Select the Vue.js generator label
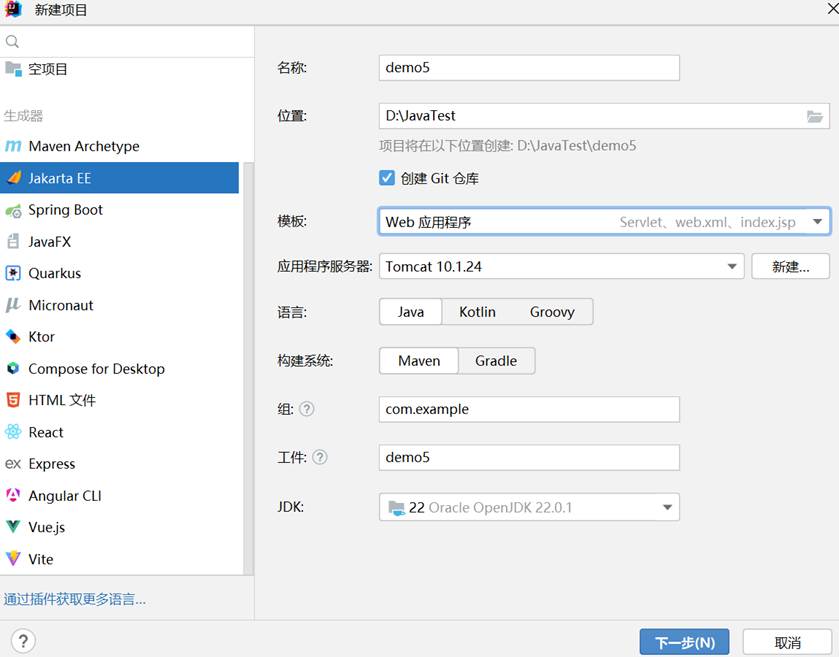The image size is (839, 657). coord(47,528)
